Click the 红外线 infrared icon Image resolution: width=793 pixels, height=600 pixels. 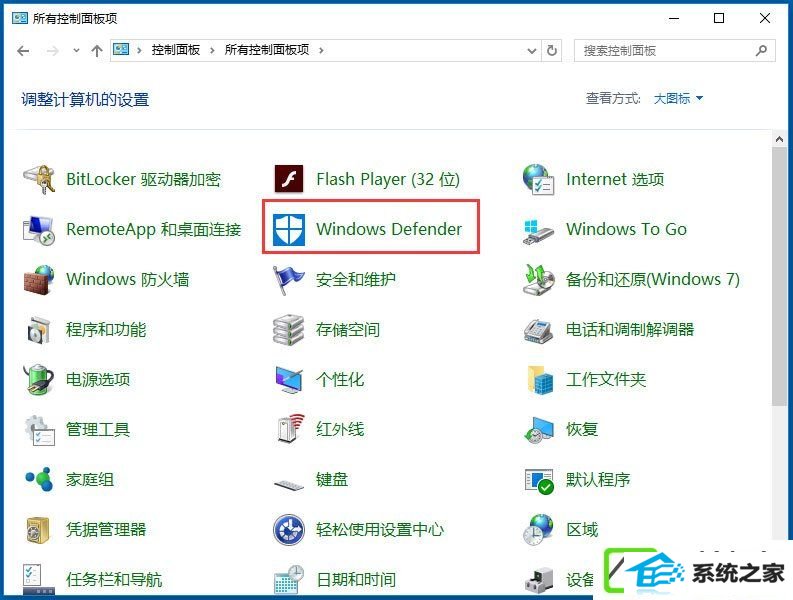[x=291, y=428]
